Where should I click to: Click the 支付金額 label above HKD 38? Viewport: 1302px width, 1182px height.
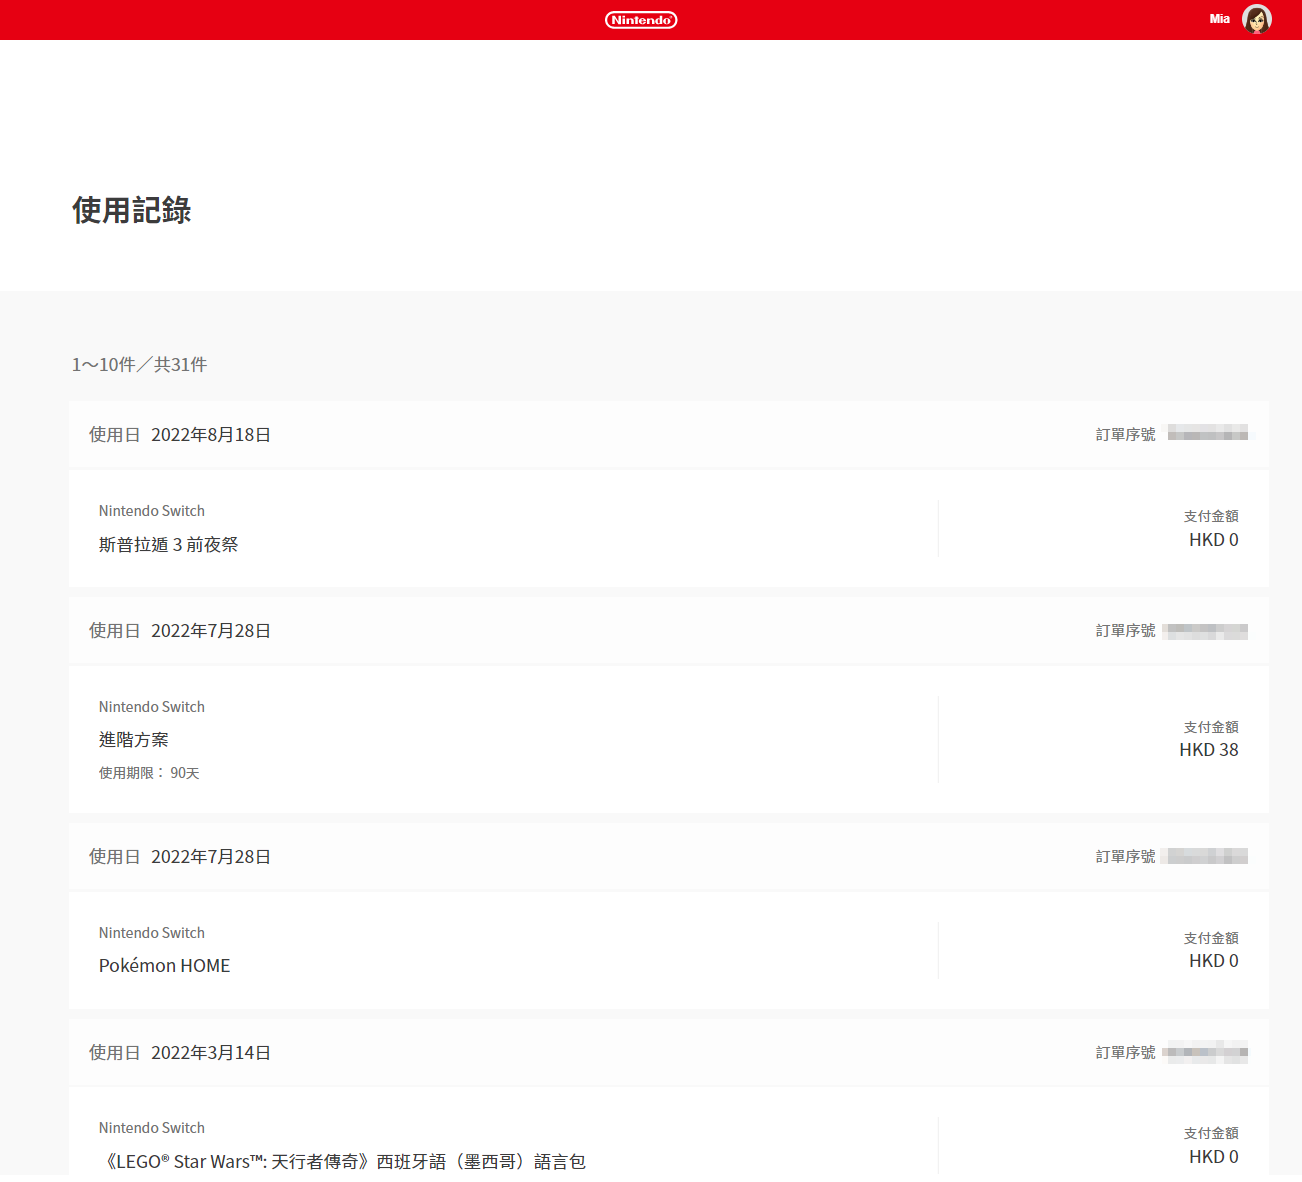pyautogui.click(x=1211, y=727)
